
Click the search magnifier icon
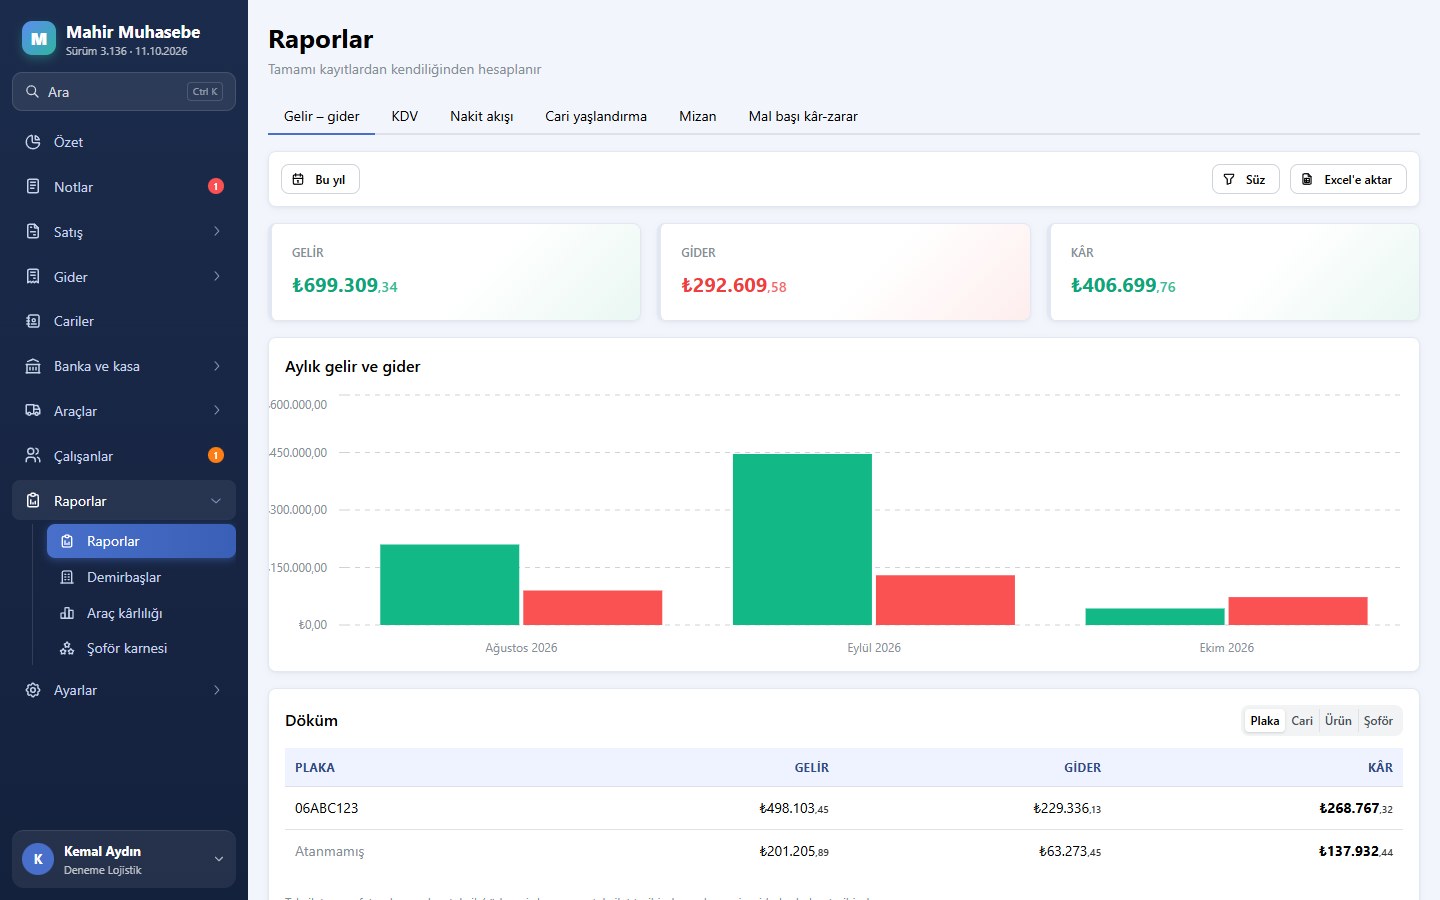33,92
